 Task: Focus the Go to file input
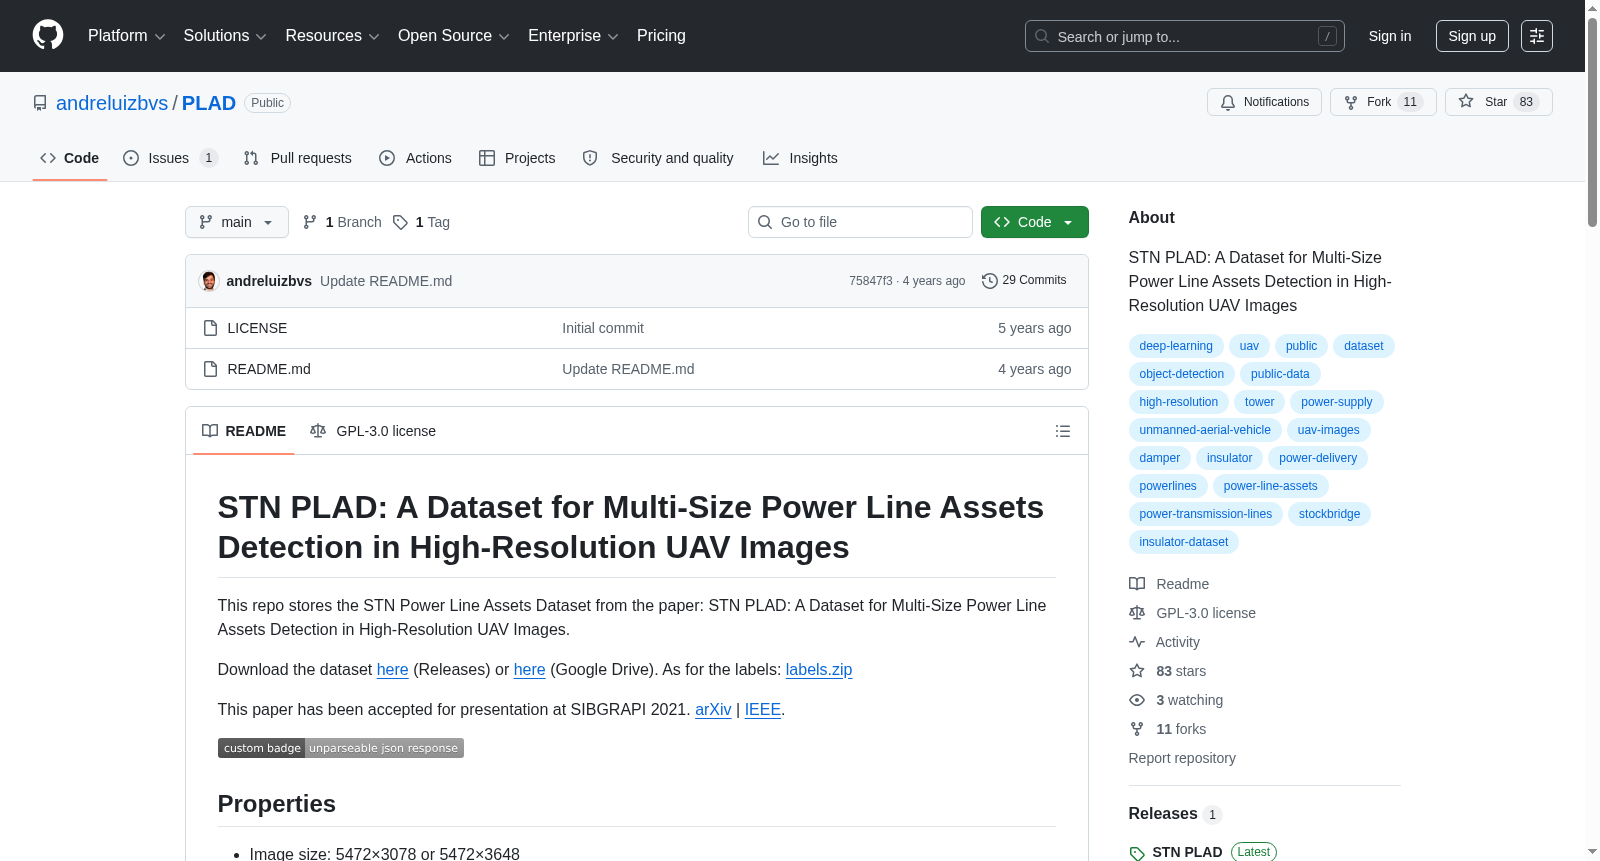tap(860, 222)
